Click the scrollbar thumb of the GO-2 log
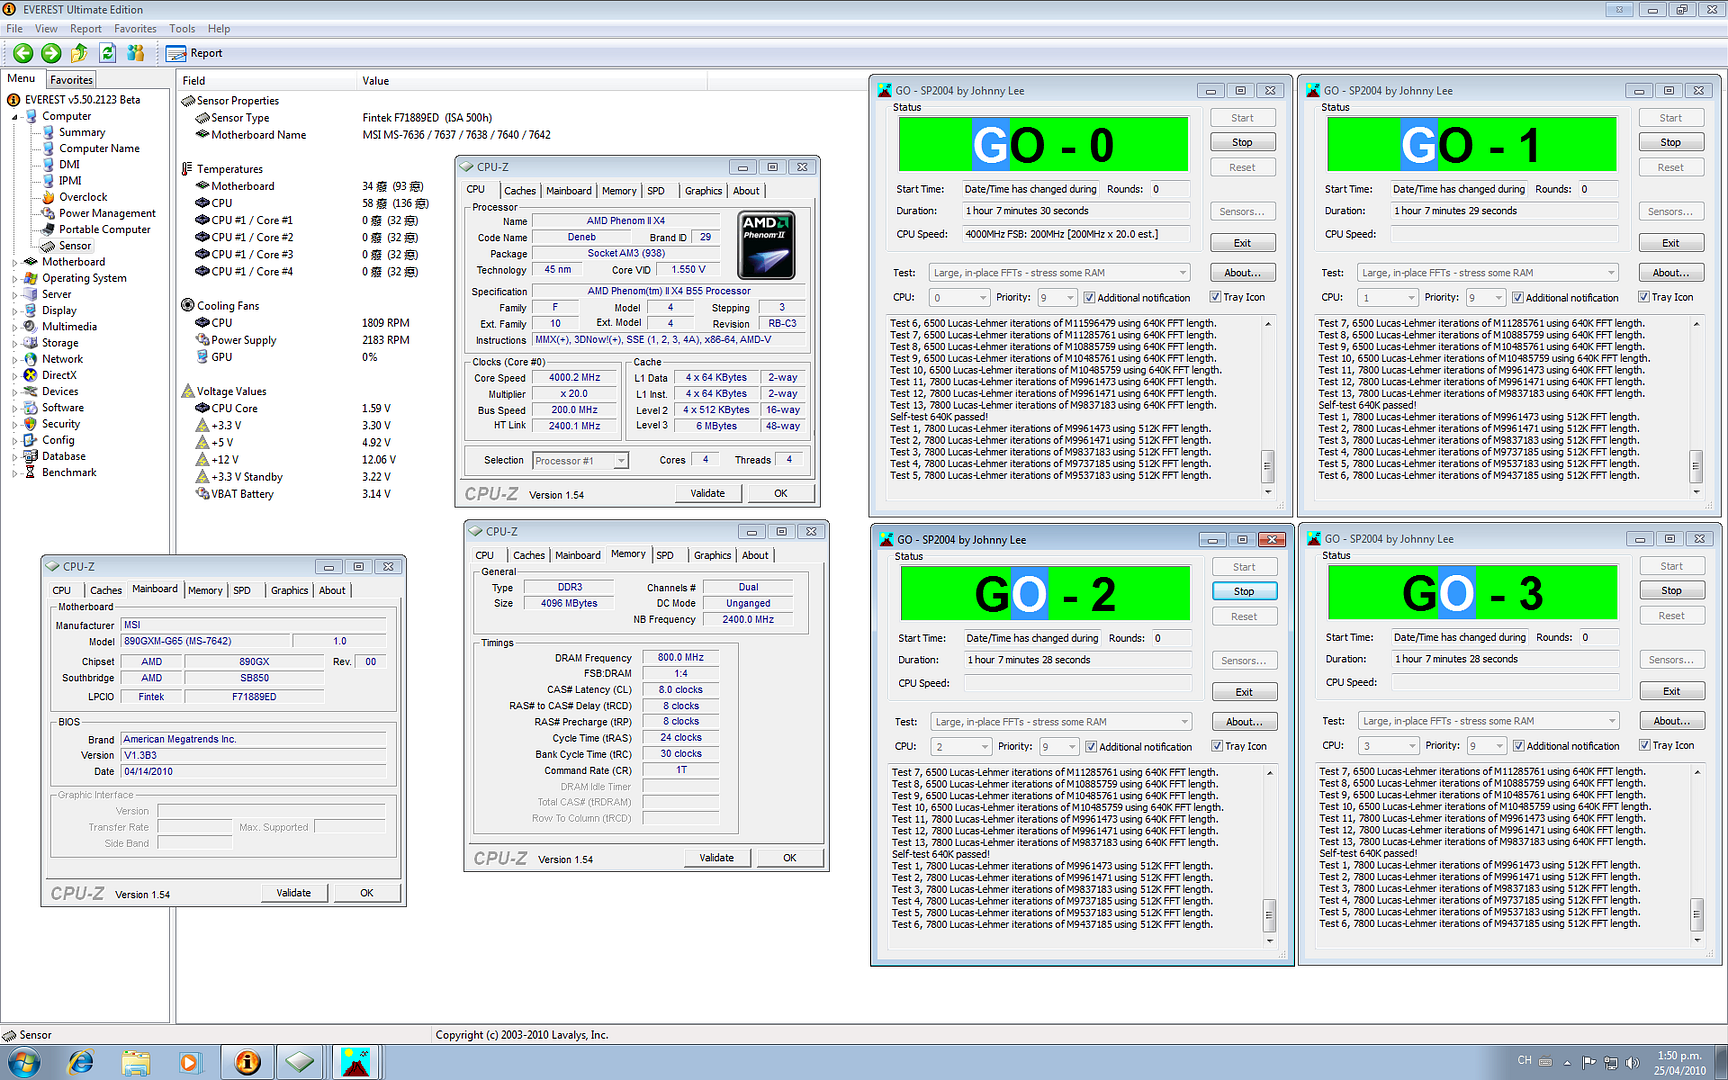The height and width of the screenshot is (1080, 1728). [1270, 915]
